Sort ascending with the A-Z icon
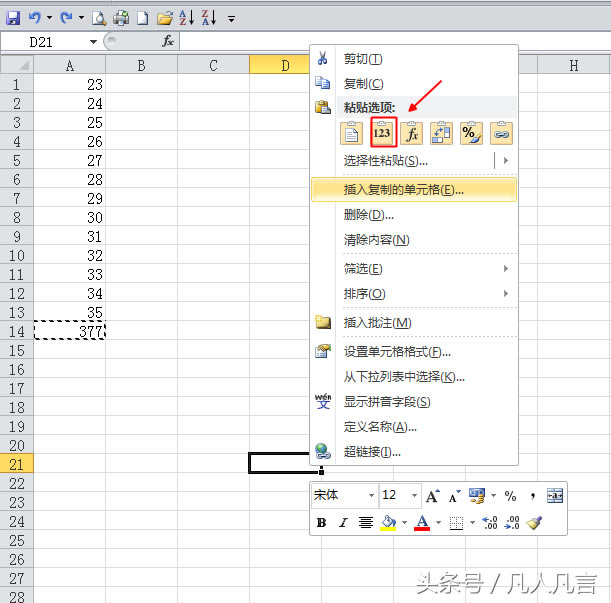Viewport: 611px width, 603px height. (187, 18)
